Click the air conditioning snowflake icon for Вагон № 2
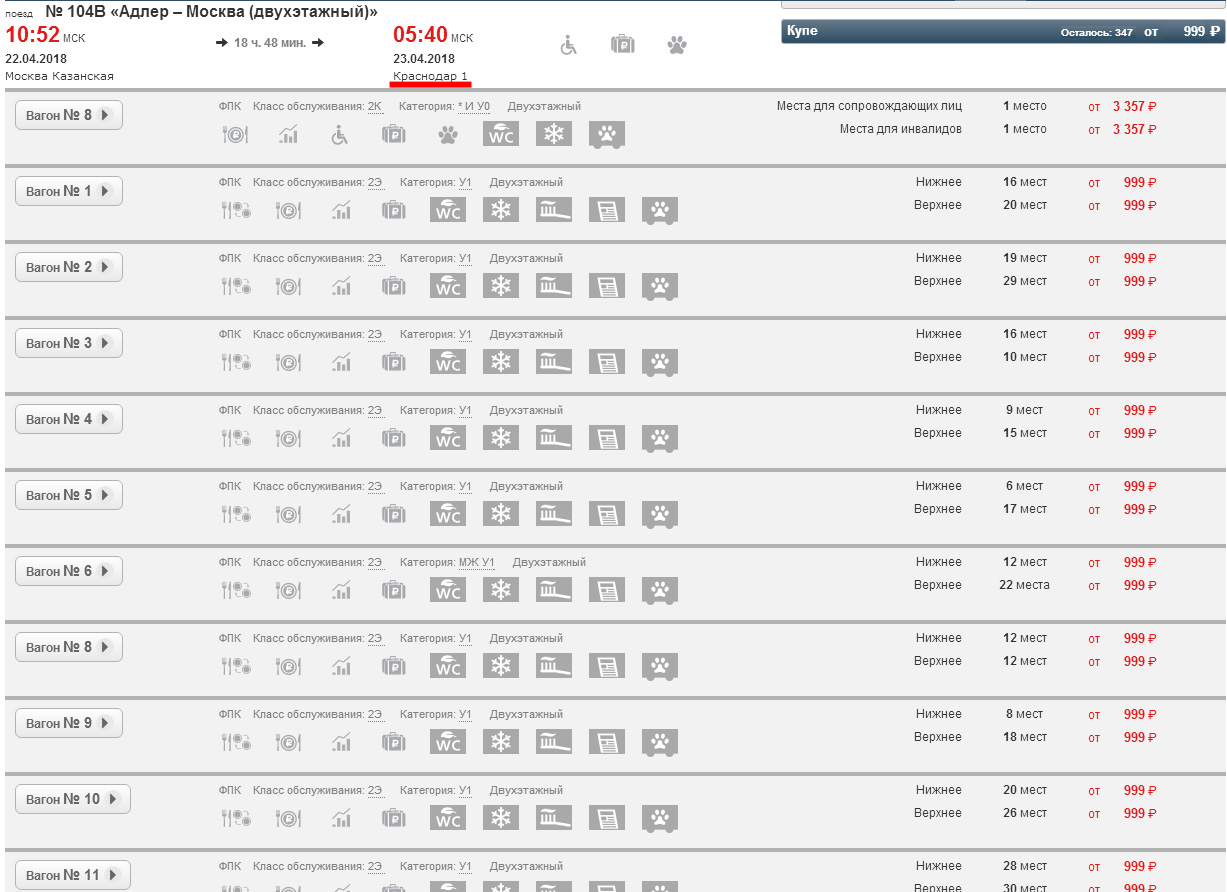This screenshot has height=892, width=1227. click(x=500, y=285)
